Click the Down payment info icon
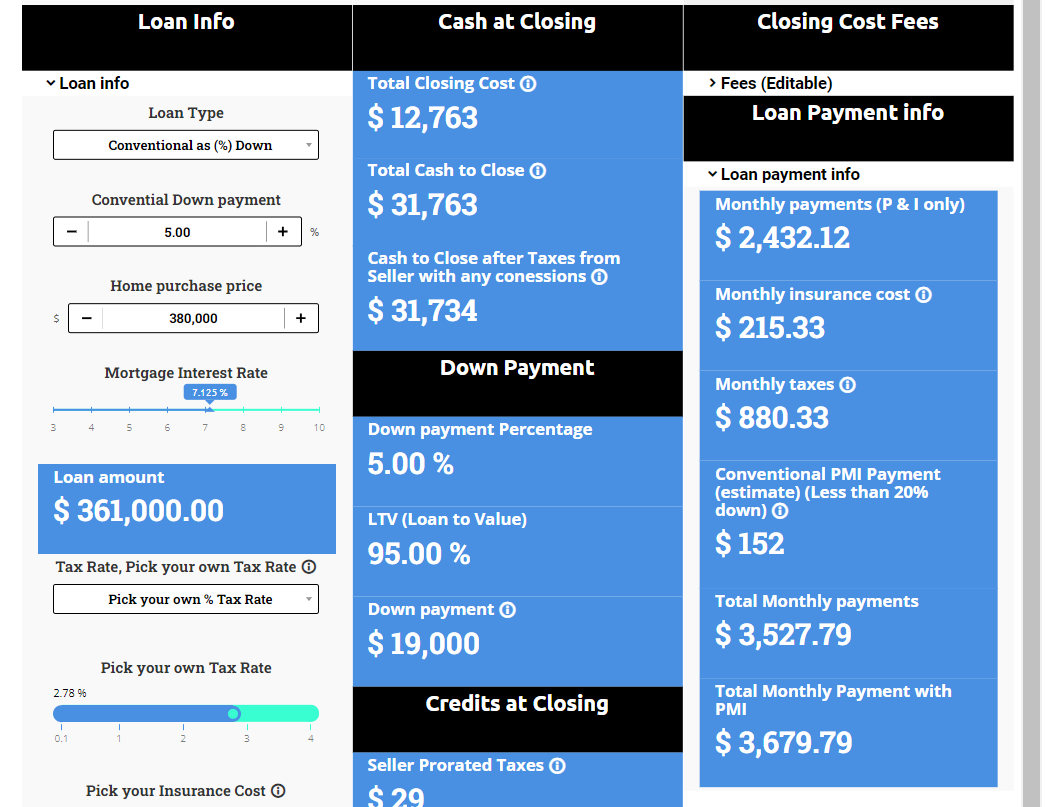The width and height of the screenshot is (1045, 807). (508, 609)
